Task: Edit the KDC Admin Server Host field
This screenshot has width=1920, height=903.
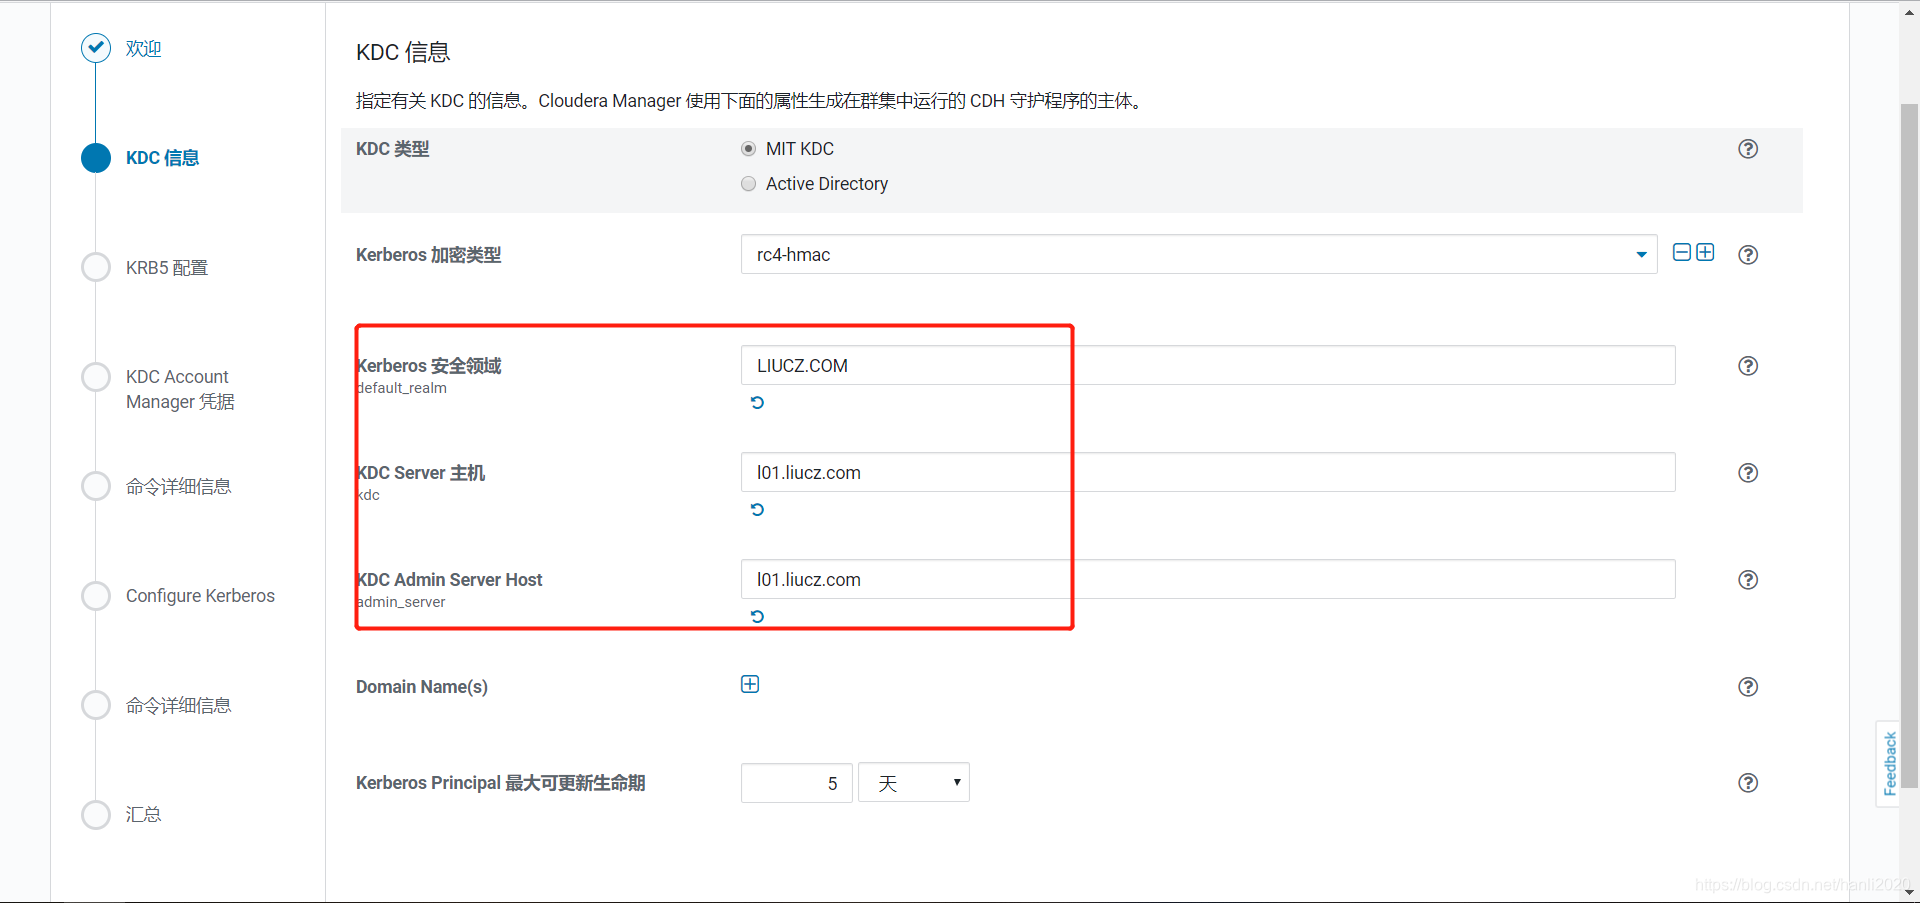Action: click(1208, 579)
